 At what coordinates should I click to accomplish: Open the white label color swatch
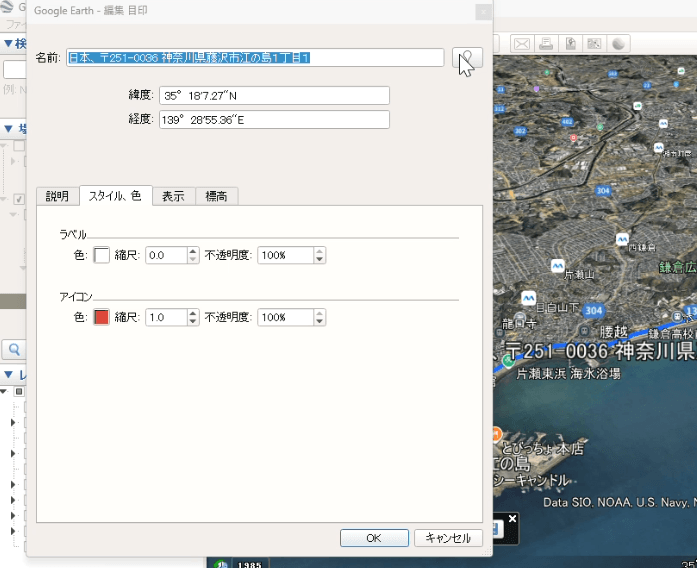click(101, 255)
